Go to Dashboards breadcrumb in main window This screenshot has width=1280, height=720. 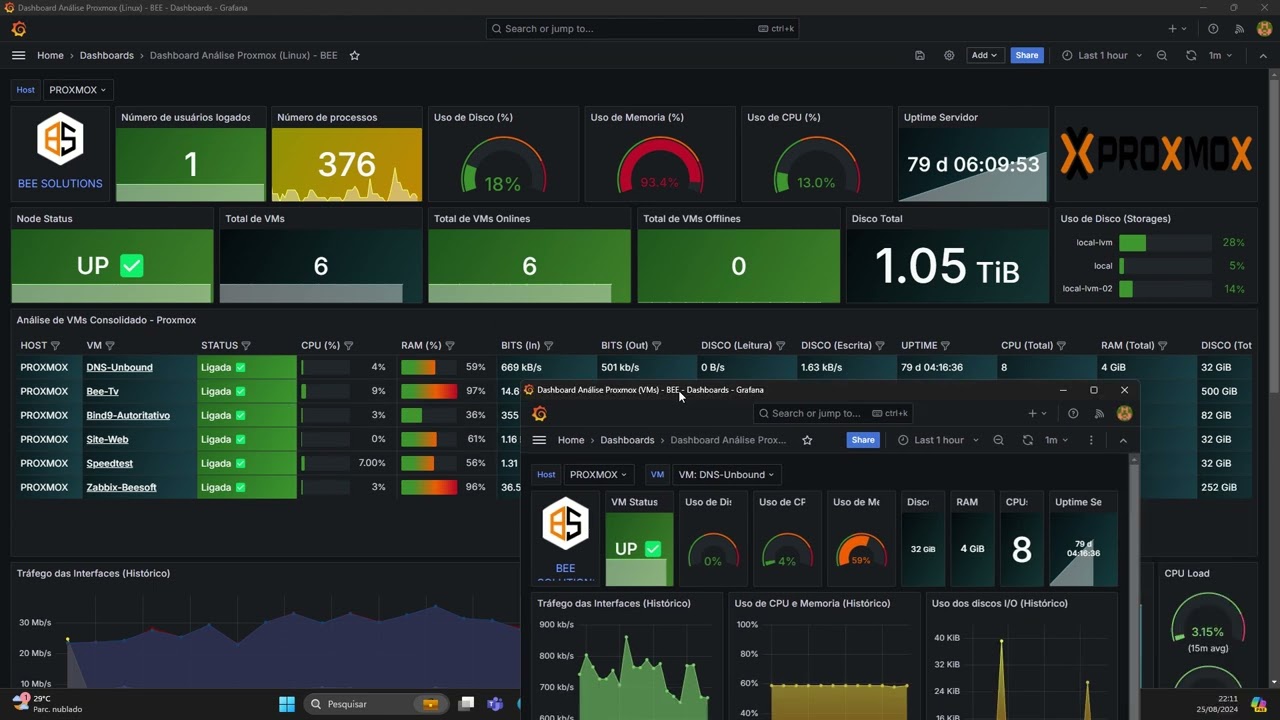click(x=106, y=56)
